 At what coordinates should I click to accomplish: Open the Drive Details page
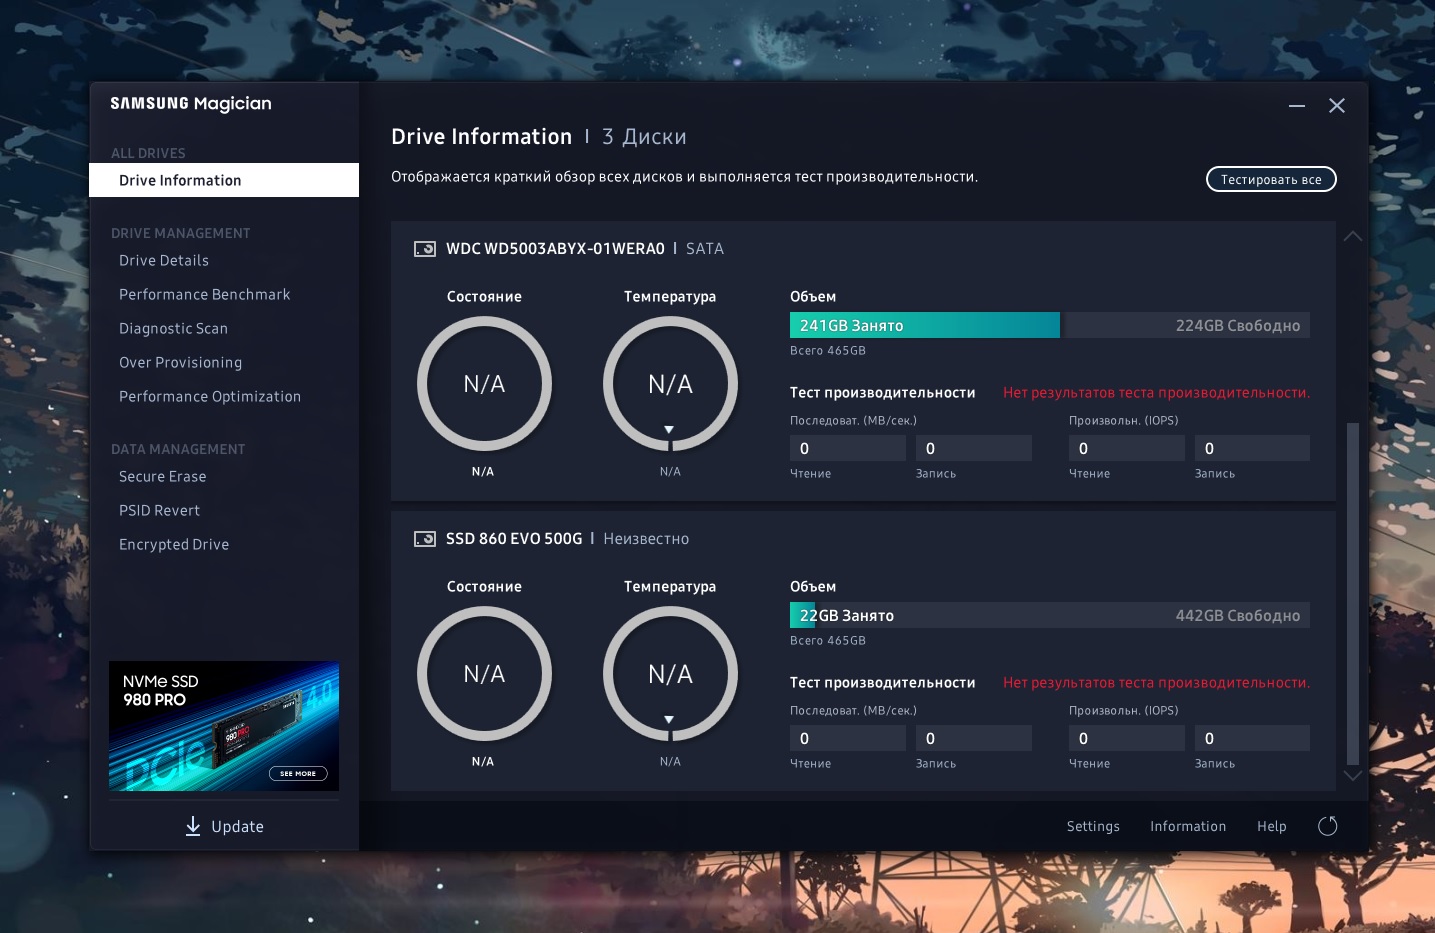[x=164, y=260]
